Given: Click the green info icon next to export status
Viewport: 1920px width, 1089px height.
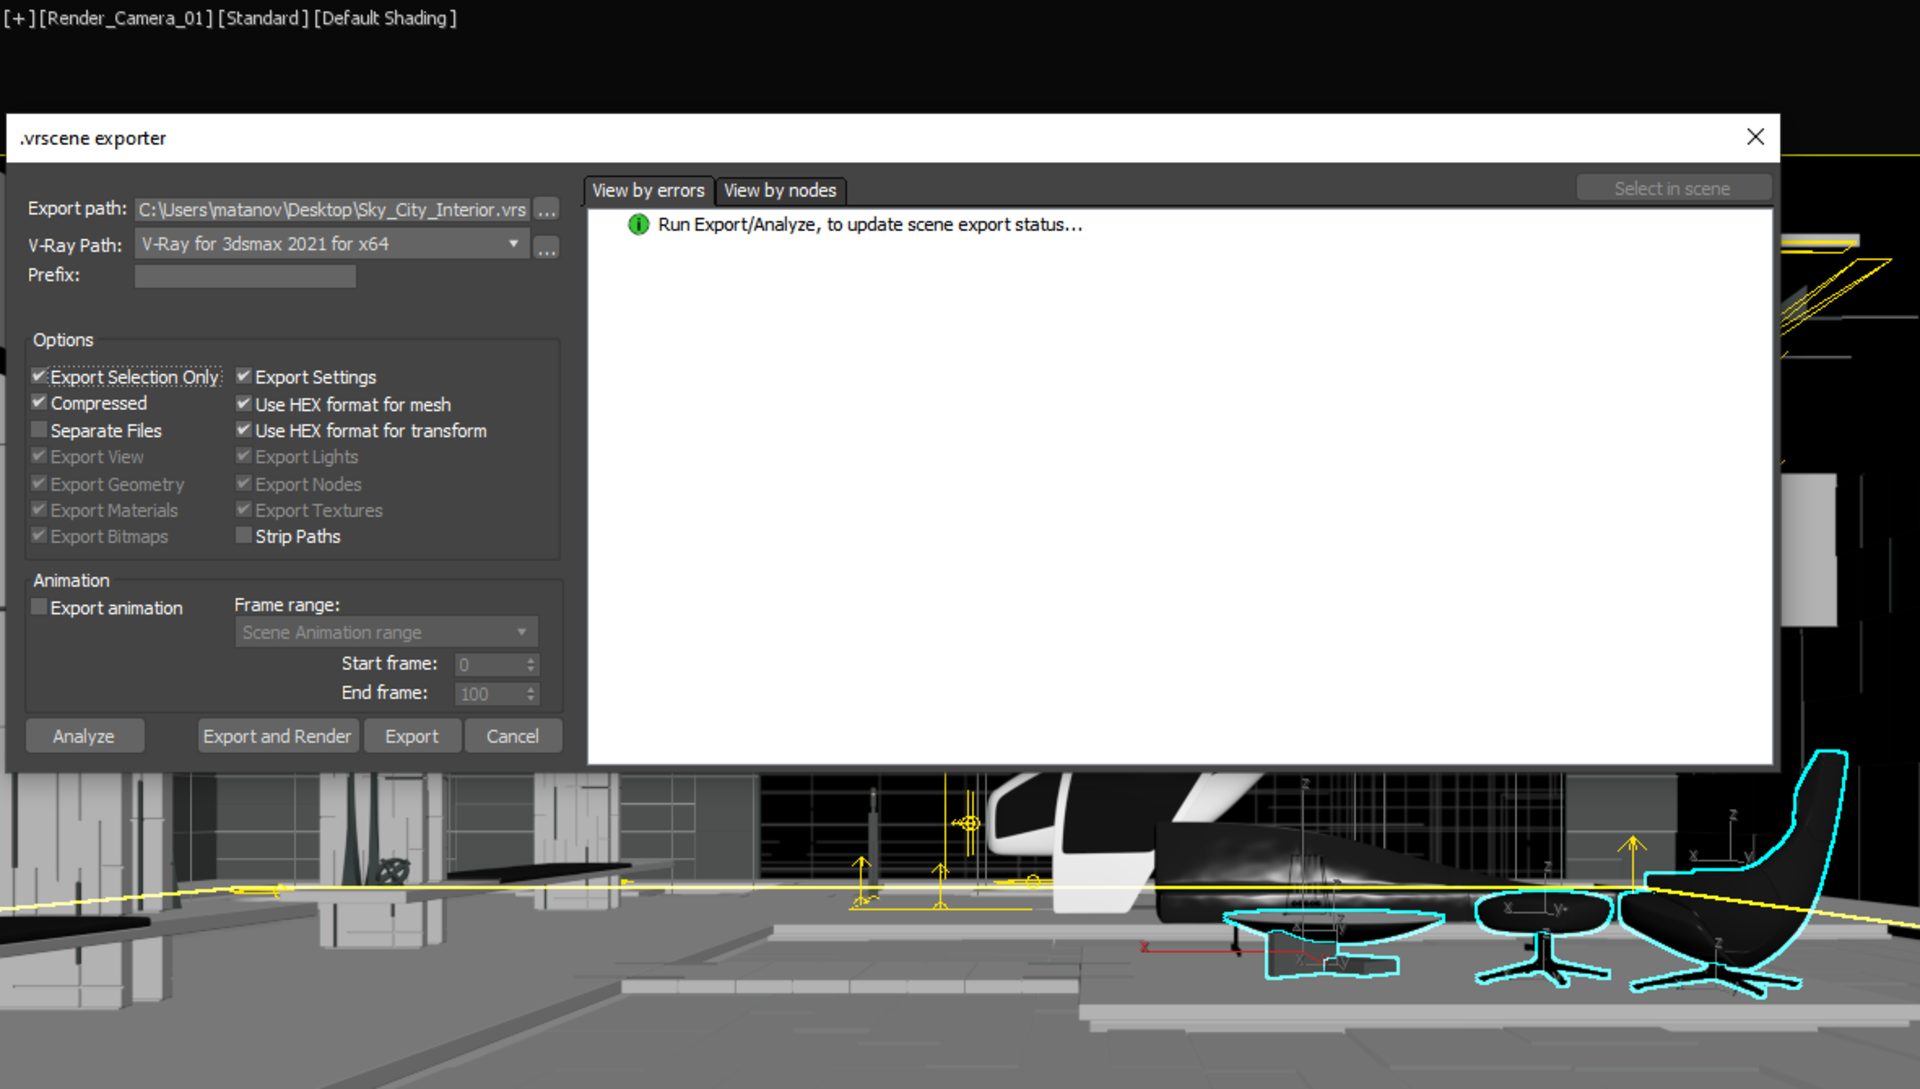Looking at the screenshot, I should click(x=638, y=225).
